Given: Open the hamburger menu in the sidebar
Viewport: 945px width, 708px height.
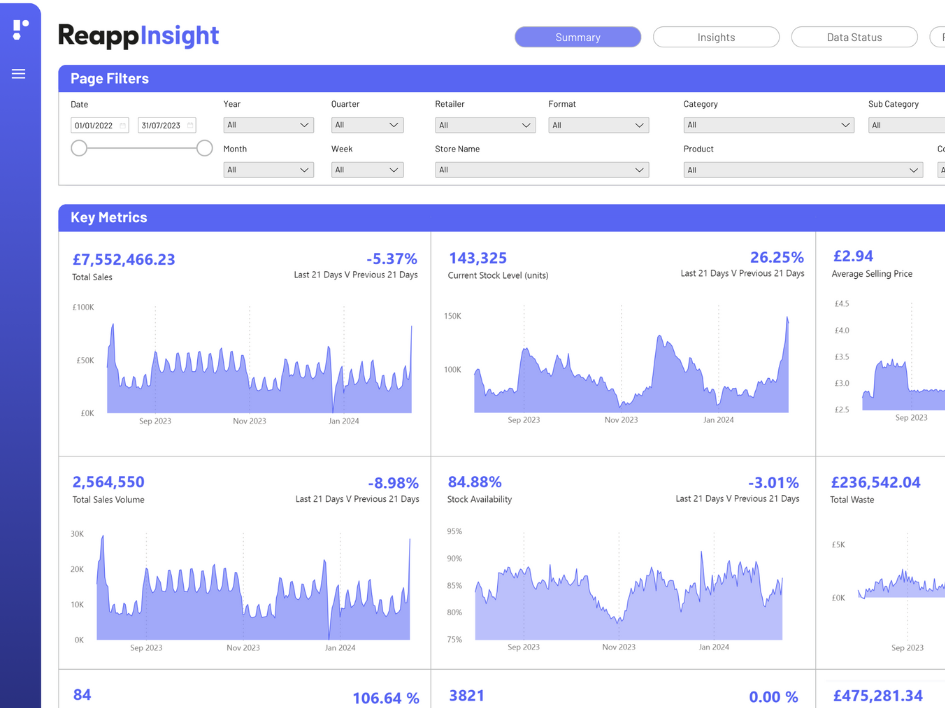Looking at the screenshot, I should [x=18, y=72].
